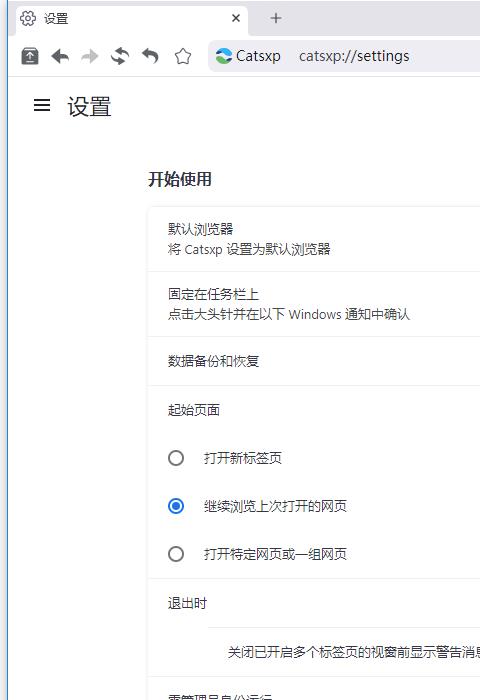
Task: Click the forward arrow in the toolbar
Action: point(90,56)
